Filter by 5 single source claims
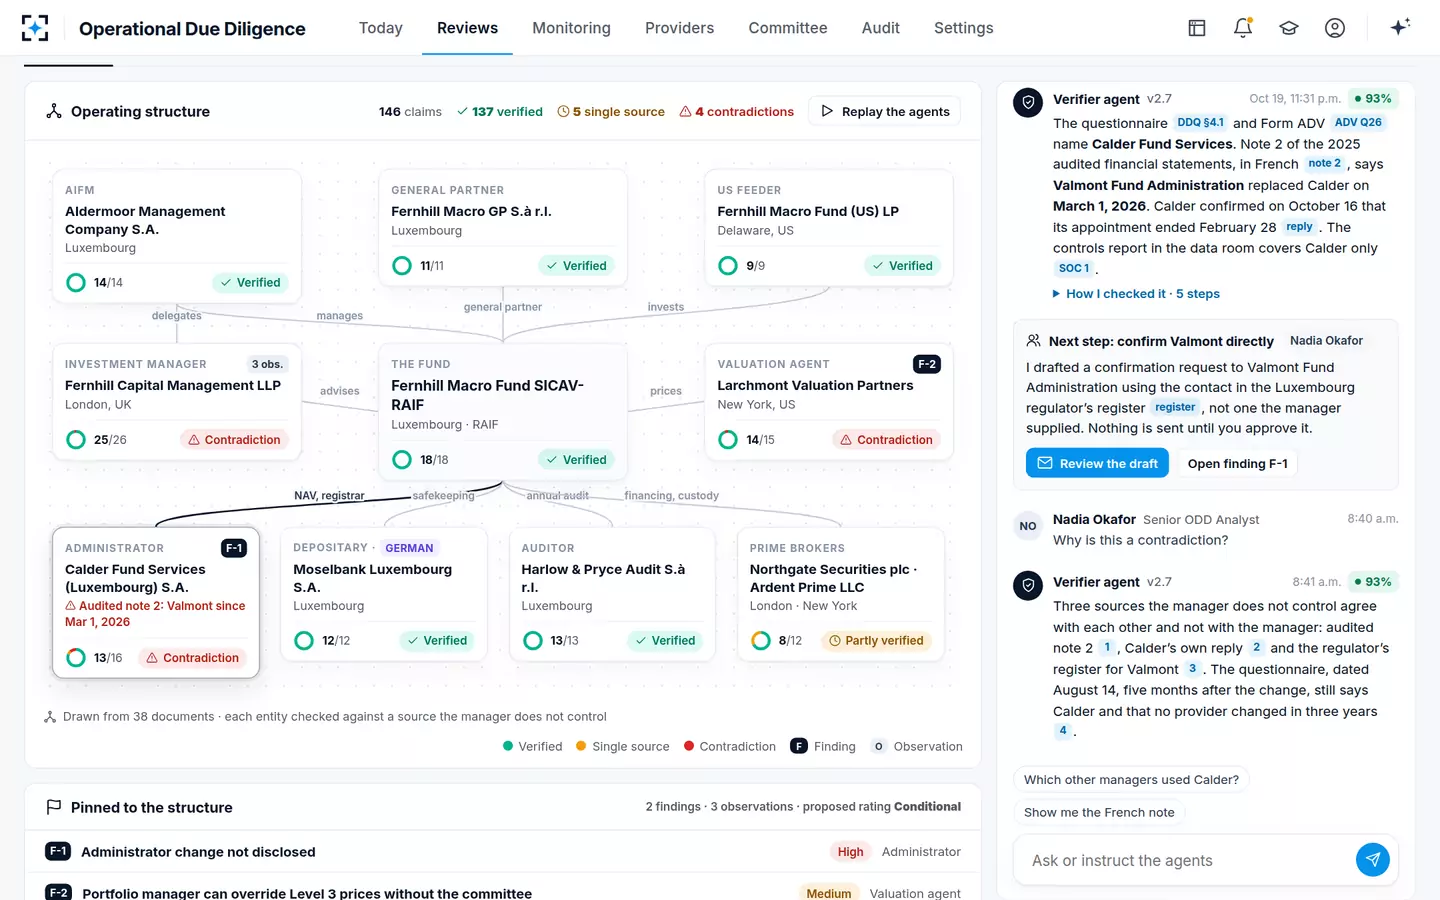Screen dimensions: 1440x900 coord(611,112)
